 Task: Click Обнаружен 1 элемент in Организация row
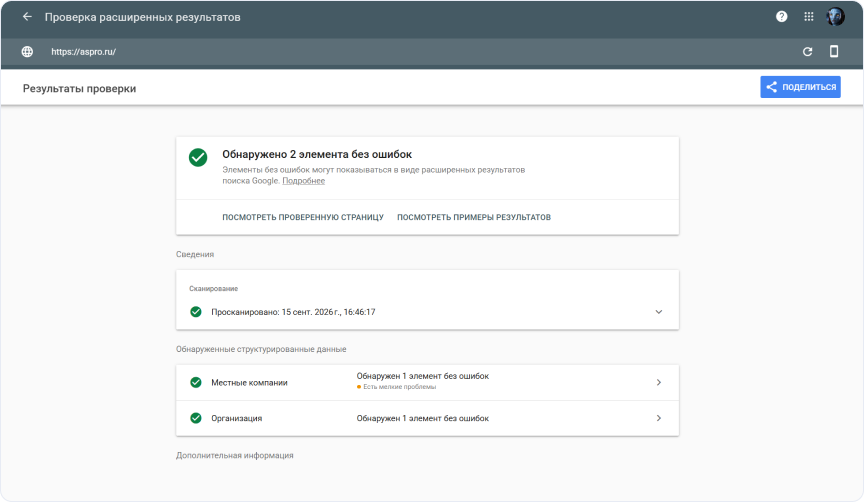[423, 418]
